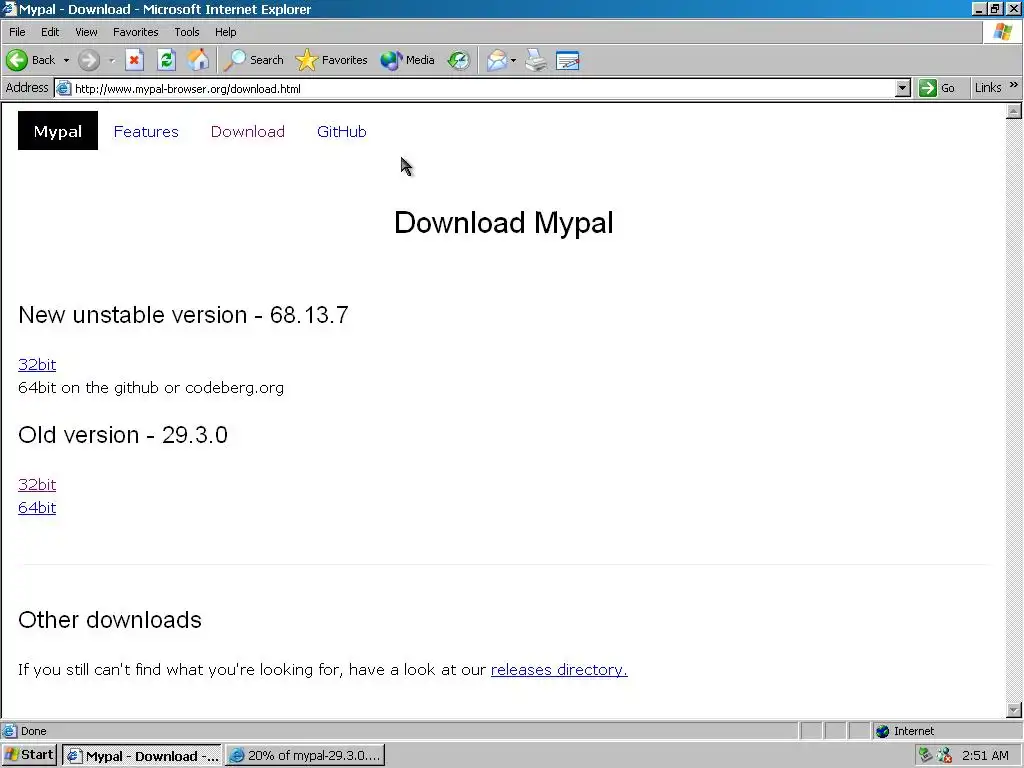Image resolution: width=1024 pixels, height=768 pixels.
Task: Click the Done status bar text
Action: [x=33, y=731]
